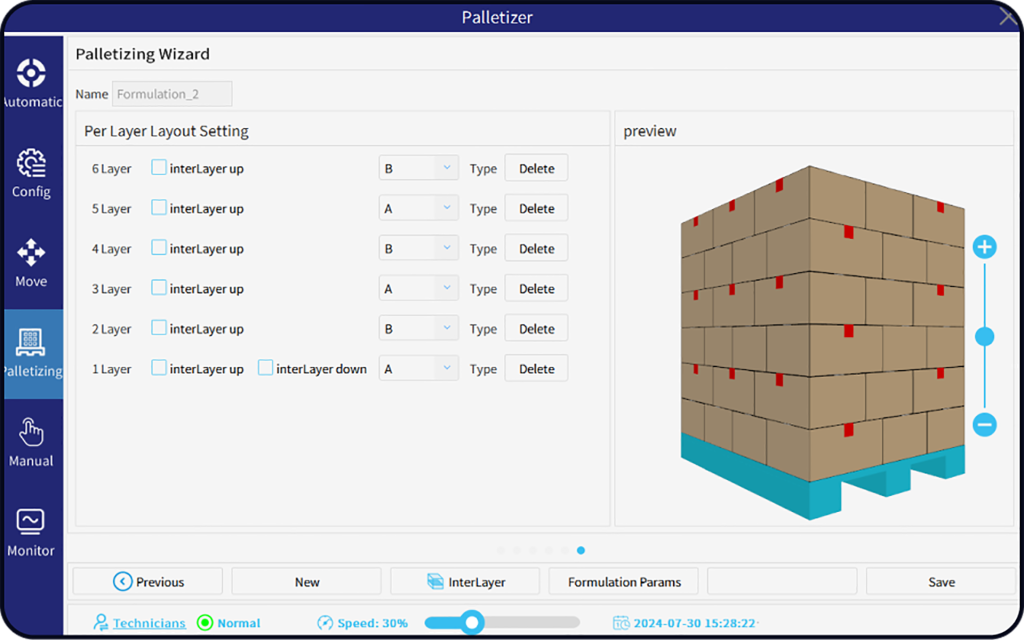Open the Manual hand icon

coord(31,434)
